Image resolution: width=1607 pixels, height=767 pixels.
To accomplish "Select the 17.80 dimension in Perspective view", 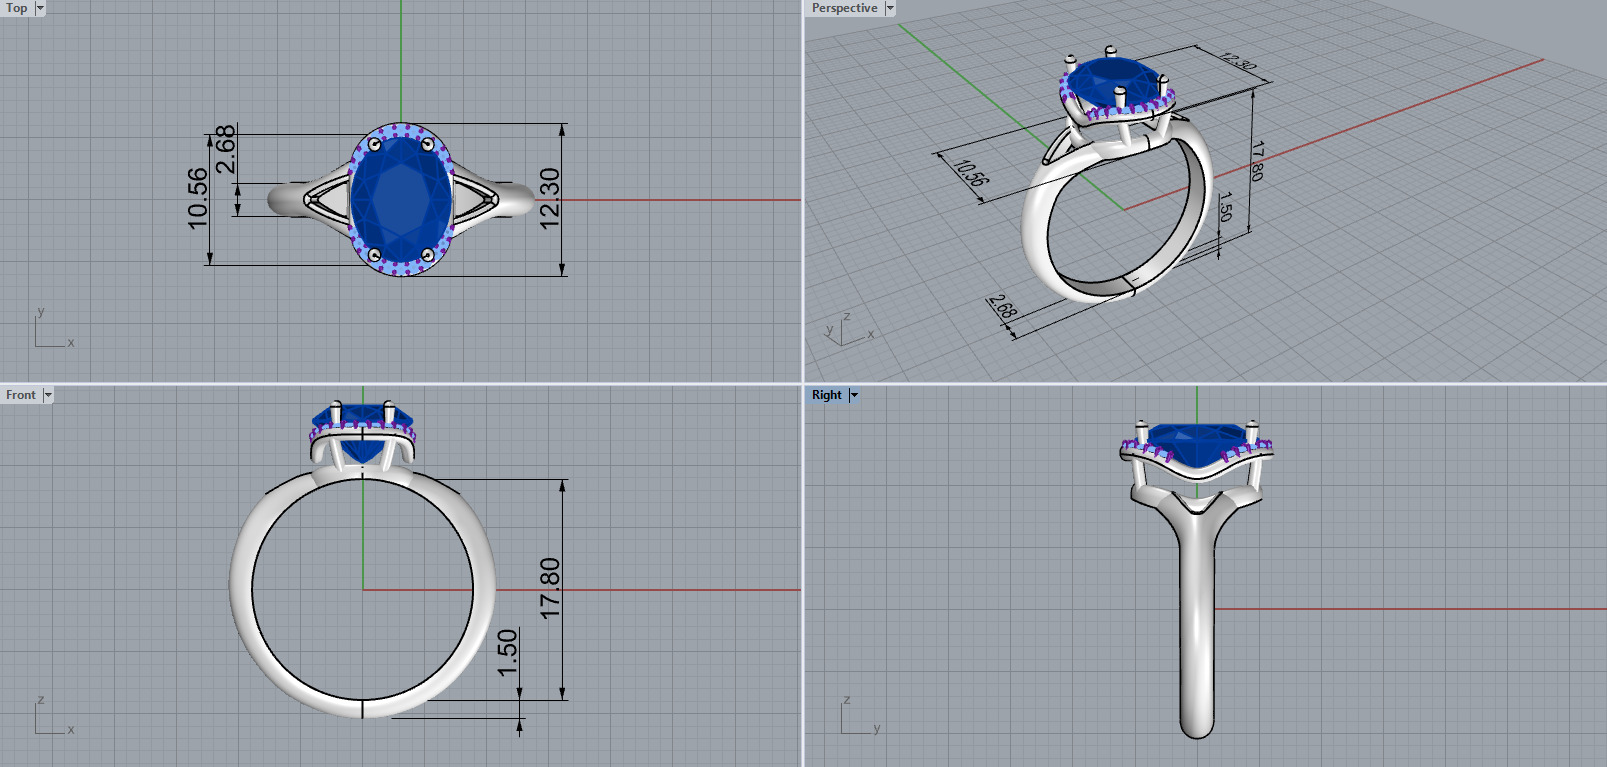I will (1257, 160).
